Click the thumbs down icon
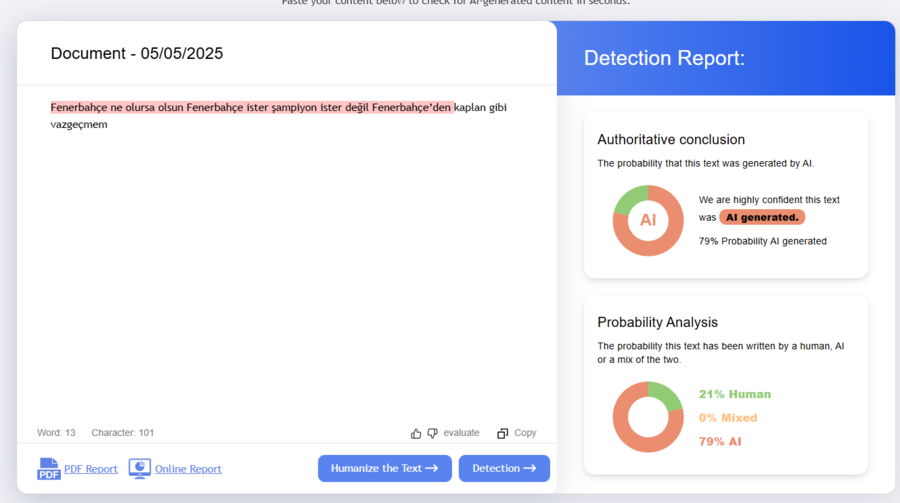This screenshot has height=503, width=900. pyautogui.click(x=432, y=433)
